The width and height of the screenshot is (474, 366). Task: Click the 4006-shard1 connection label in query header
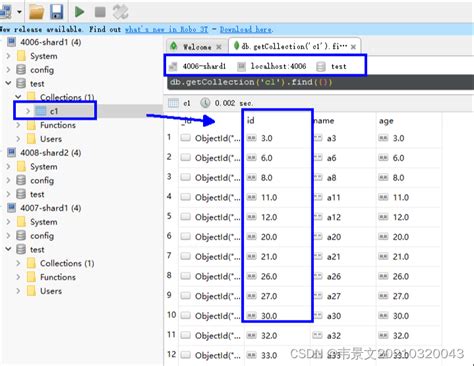point(204,66)
